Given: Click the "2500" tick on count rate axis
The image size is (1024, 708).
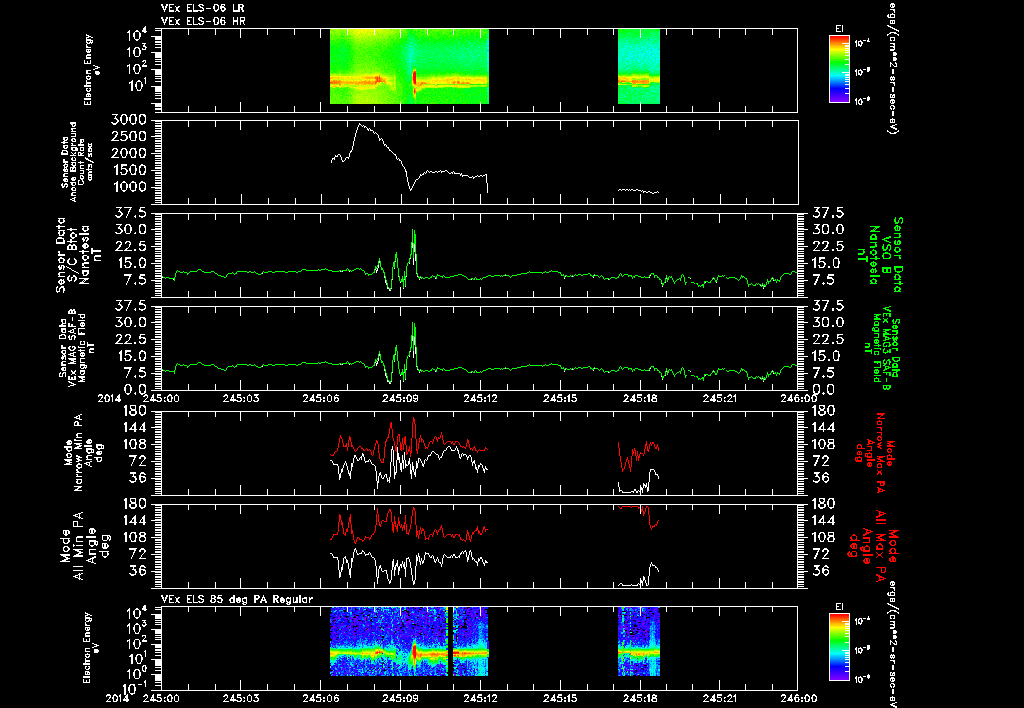Looking at the screenshot, I should tap(129, 137).
